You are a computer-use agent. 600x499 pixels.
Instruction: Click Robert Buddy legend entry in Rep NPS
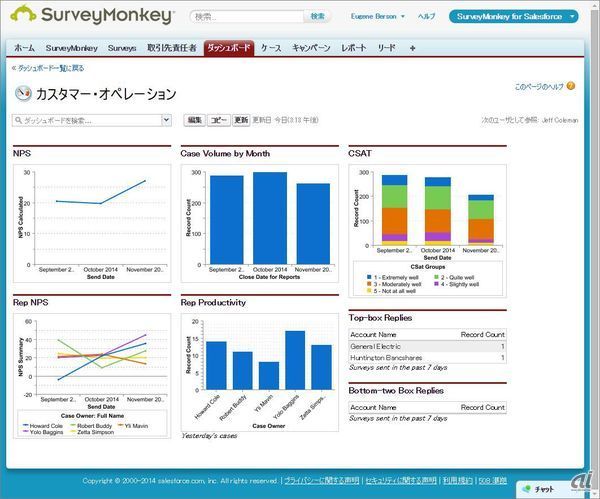pyautogui.click(x=91, y=426)
